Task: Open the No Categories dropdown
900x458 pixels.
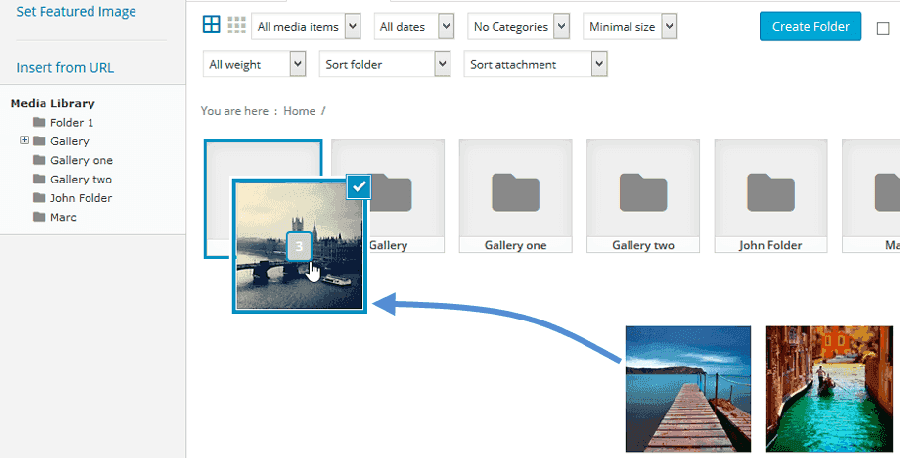Action: coord(518,27)
